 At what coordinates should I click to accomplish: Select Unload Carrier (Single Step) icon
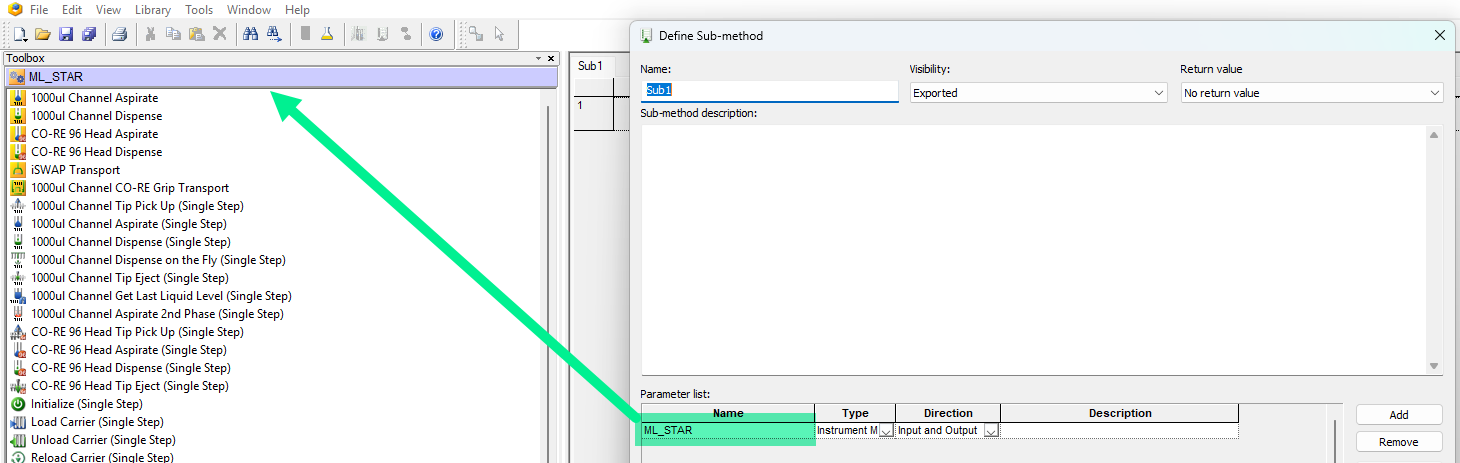pyautogui.click(x=18, y=440)
